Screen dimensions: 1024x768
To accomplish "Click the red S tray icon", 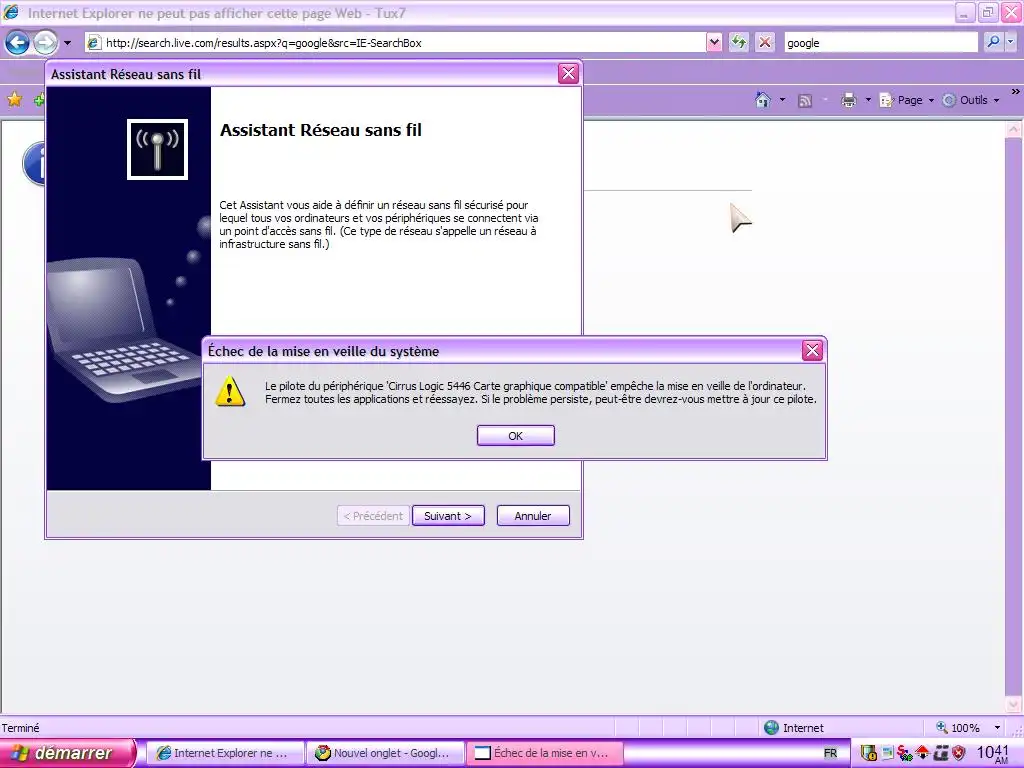I will click(904, 754).
